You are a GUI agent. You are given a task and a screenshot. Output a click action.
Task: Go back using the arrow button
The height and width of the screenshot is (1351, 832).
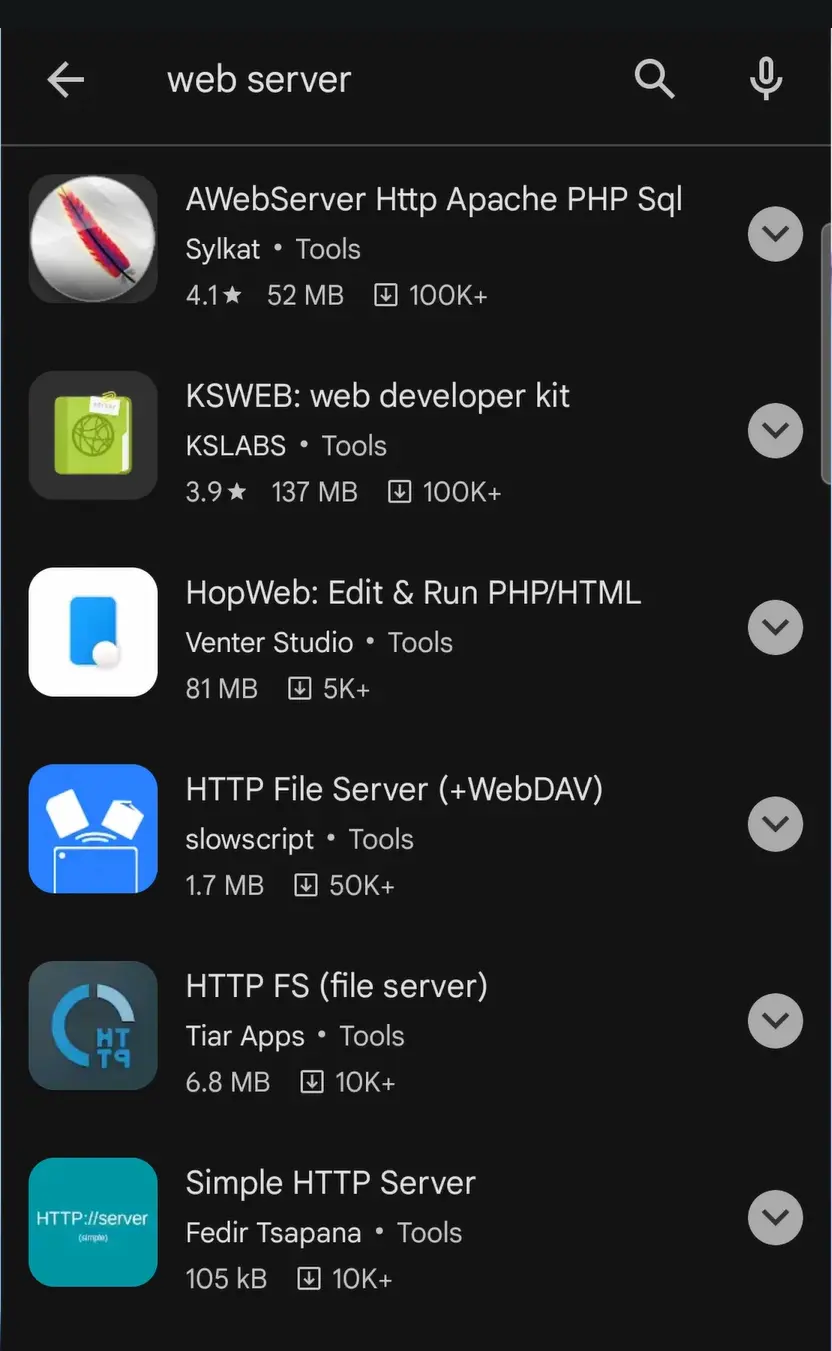66,79
